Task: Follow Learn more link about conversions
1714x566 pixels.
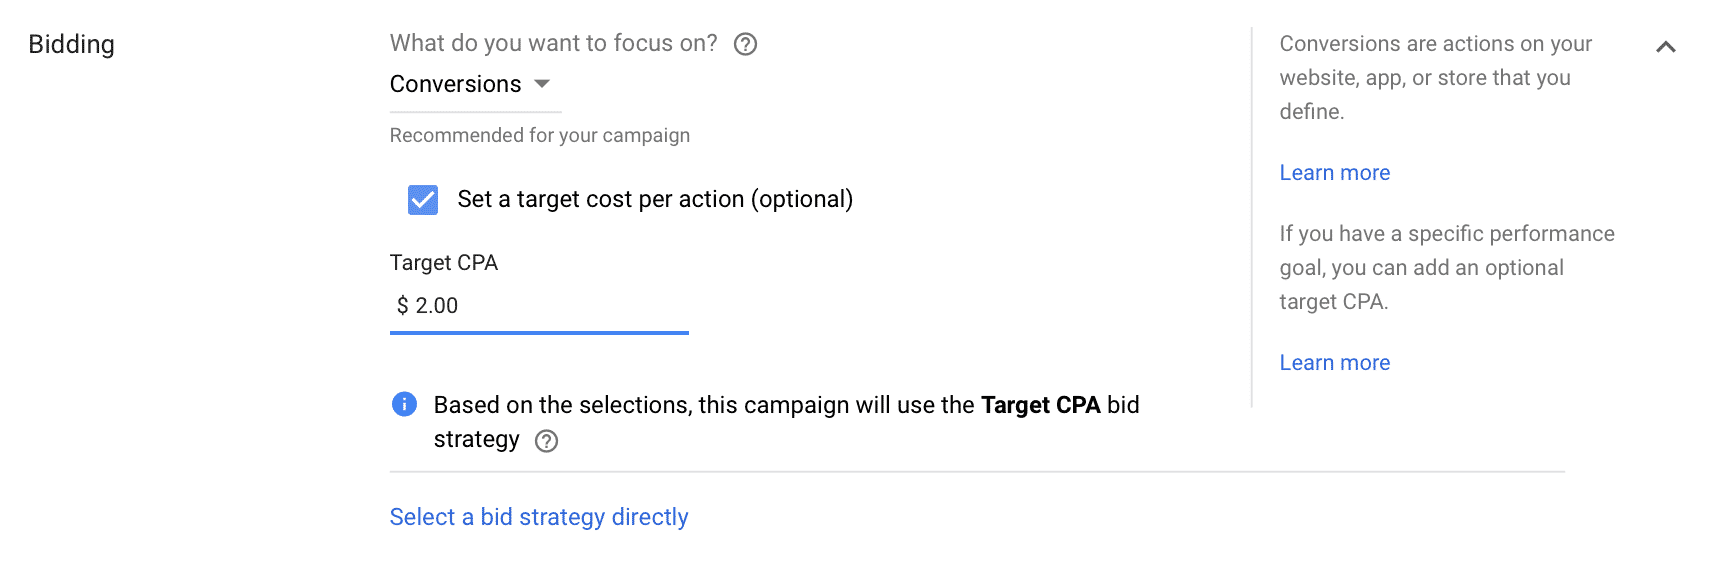Action: (x=1335, y=173)
